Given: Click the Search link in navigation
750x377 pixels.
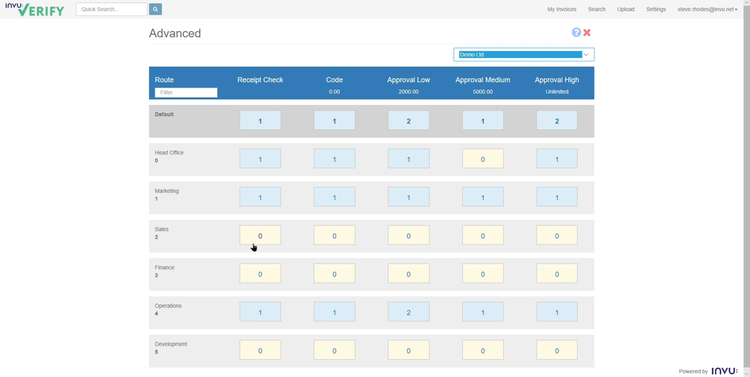Looking at the screenshot, I should pos(596,9).
